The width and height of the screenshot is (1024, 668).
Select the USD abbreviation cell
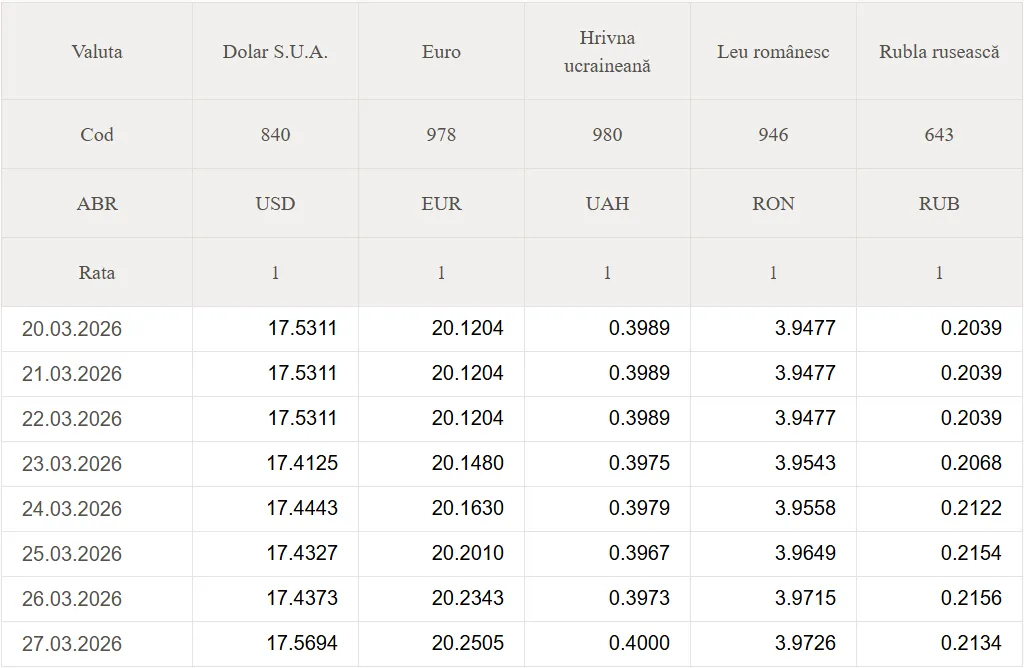[275, 204]
